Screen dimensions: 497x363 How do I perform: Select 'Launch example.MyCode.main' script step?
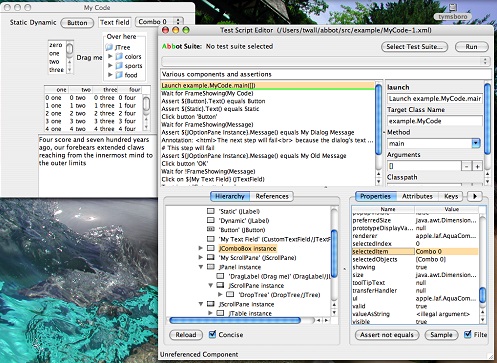point(267,86)
